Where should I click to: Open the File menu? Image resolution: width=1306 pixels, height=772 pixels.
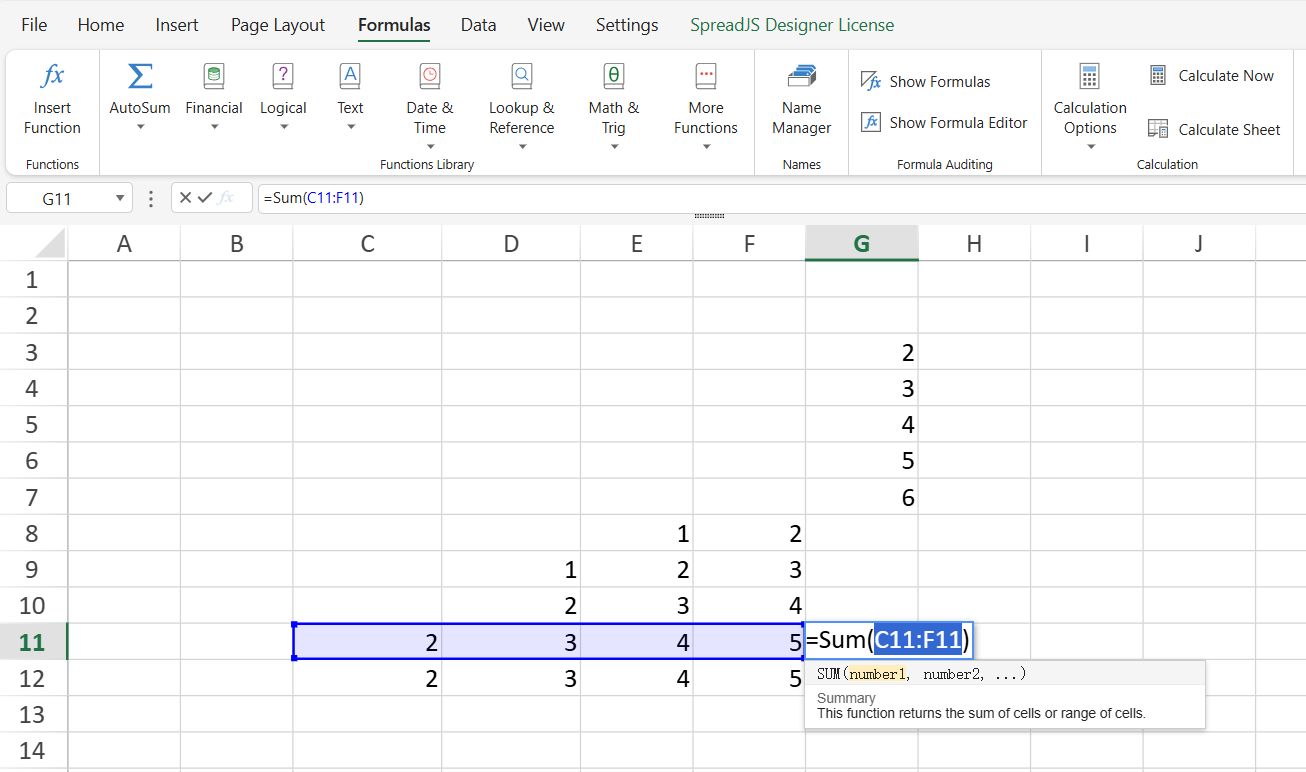[34, 25]
